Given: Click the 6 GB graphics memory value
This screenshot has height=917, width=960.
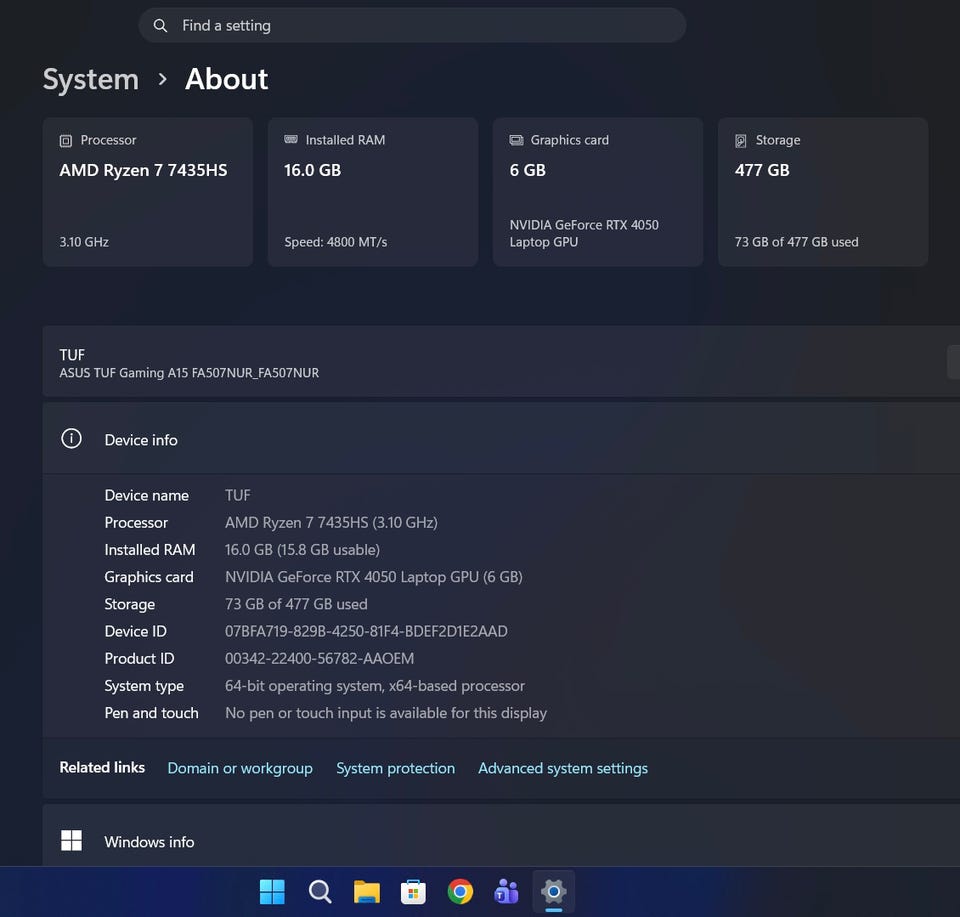Looking at the screenshot, I should click(x=527, y=170).
